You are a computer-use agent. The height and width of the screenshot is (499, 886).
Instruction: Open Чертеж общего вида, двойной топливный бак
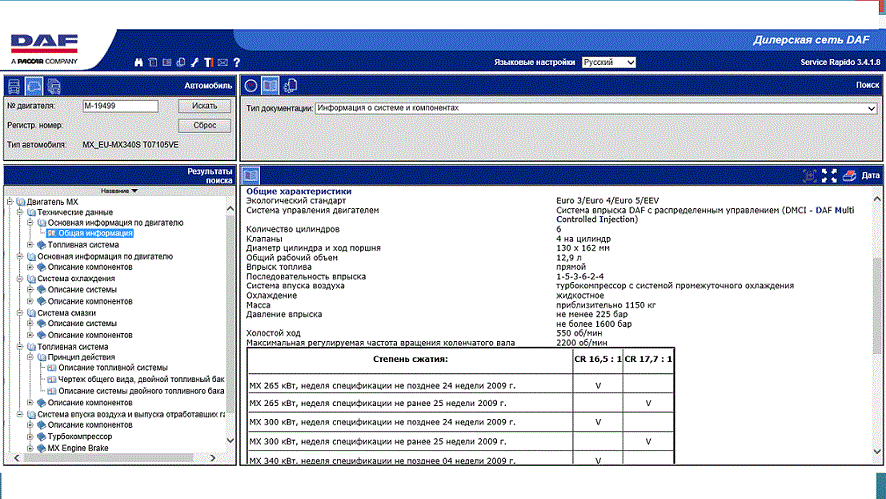pyautogui.click(x=141, y=379)
